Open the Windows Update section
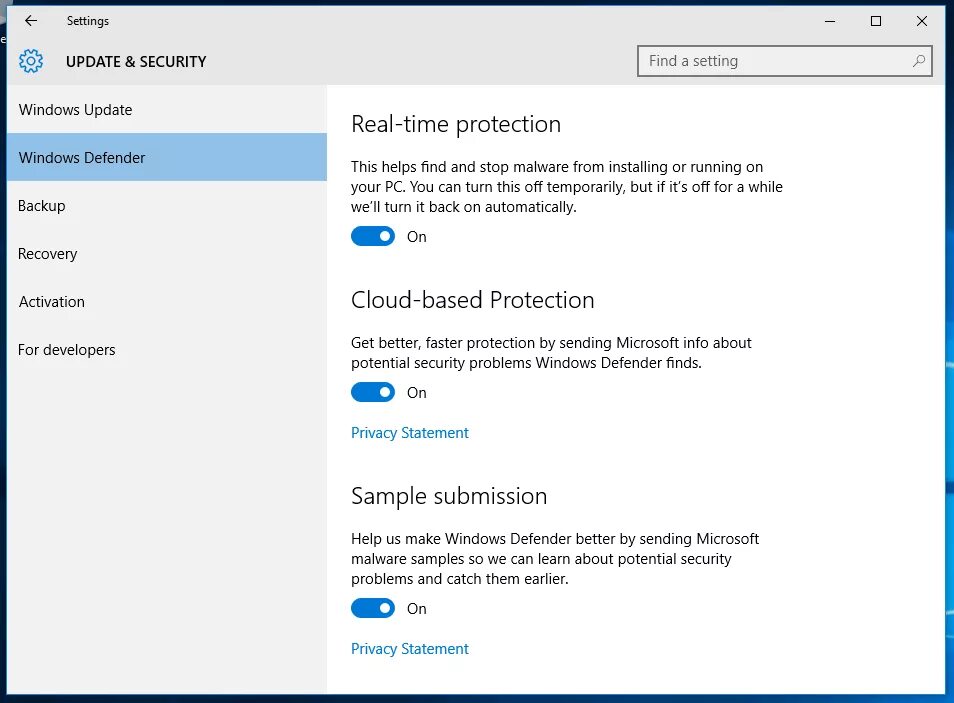The width and height of the screenshot is (954, 703). pyautogui.click(x=76, y=110)
